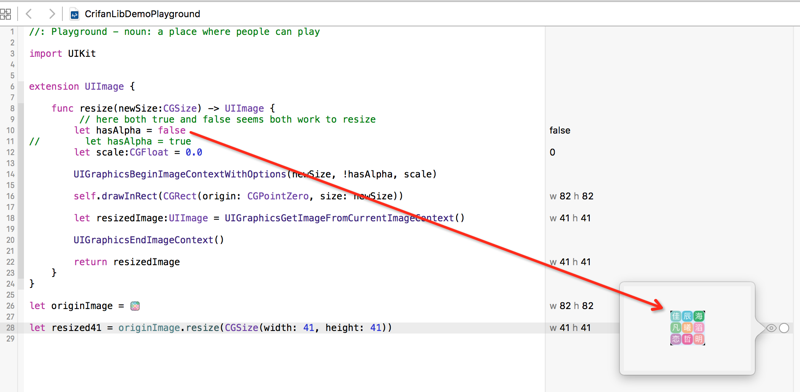The width and height of the screenshot is (800, 392).
Task: Toggle the Show Result circle button
Action: [x=784, y=328]
